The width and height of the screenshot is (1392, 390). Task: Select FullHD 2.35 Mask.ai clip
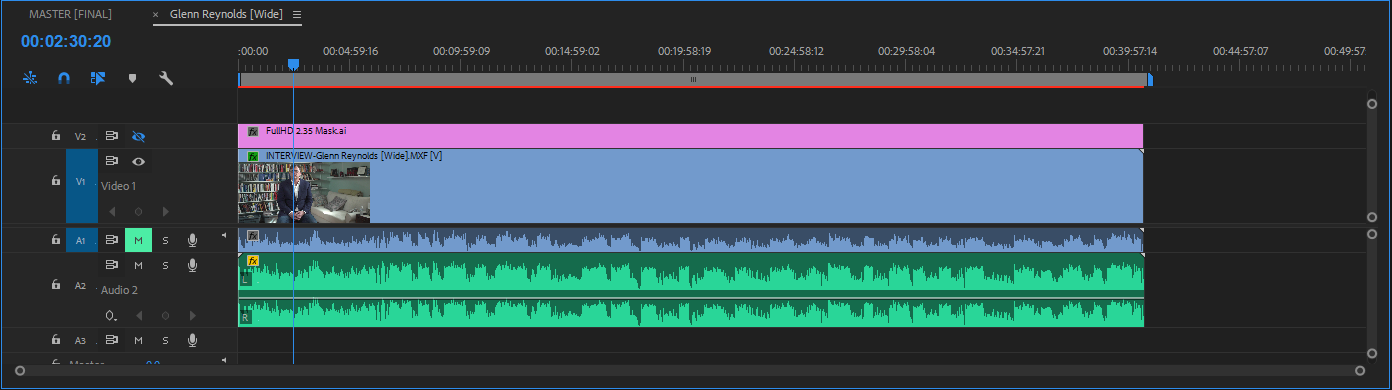(690, 136)
